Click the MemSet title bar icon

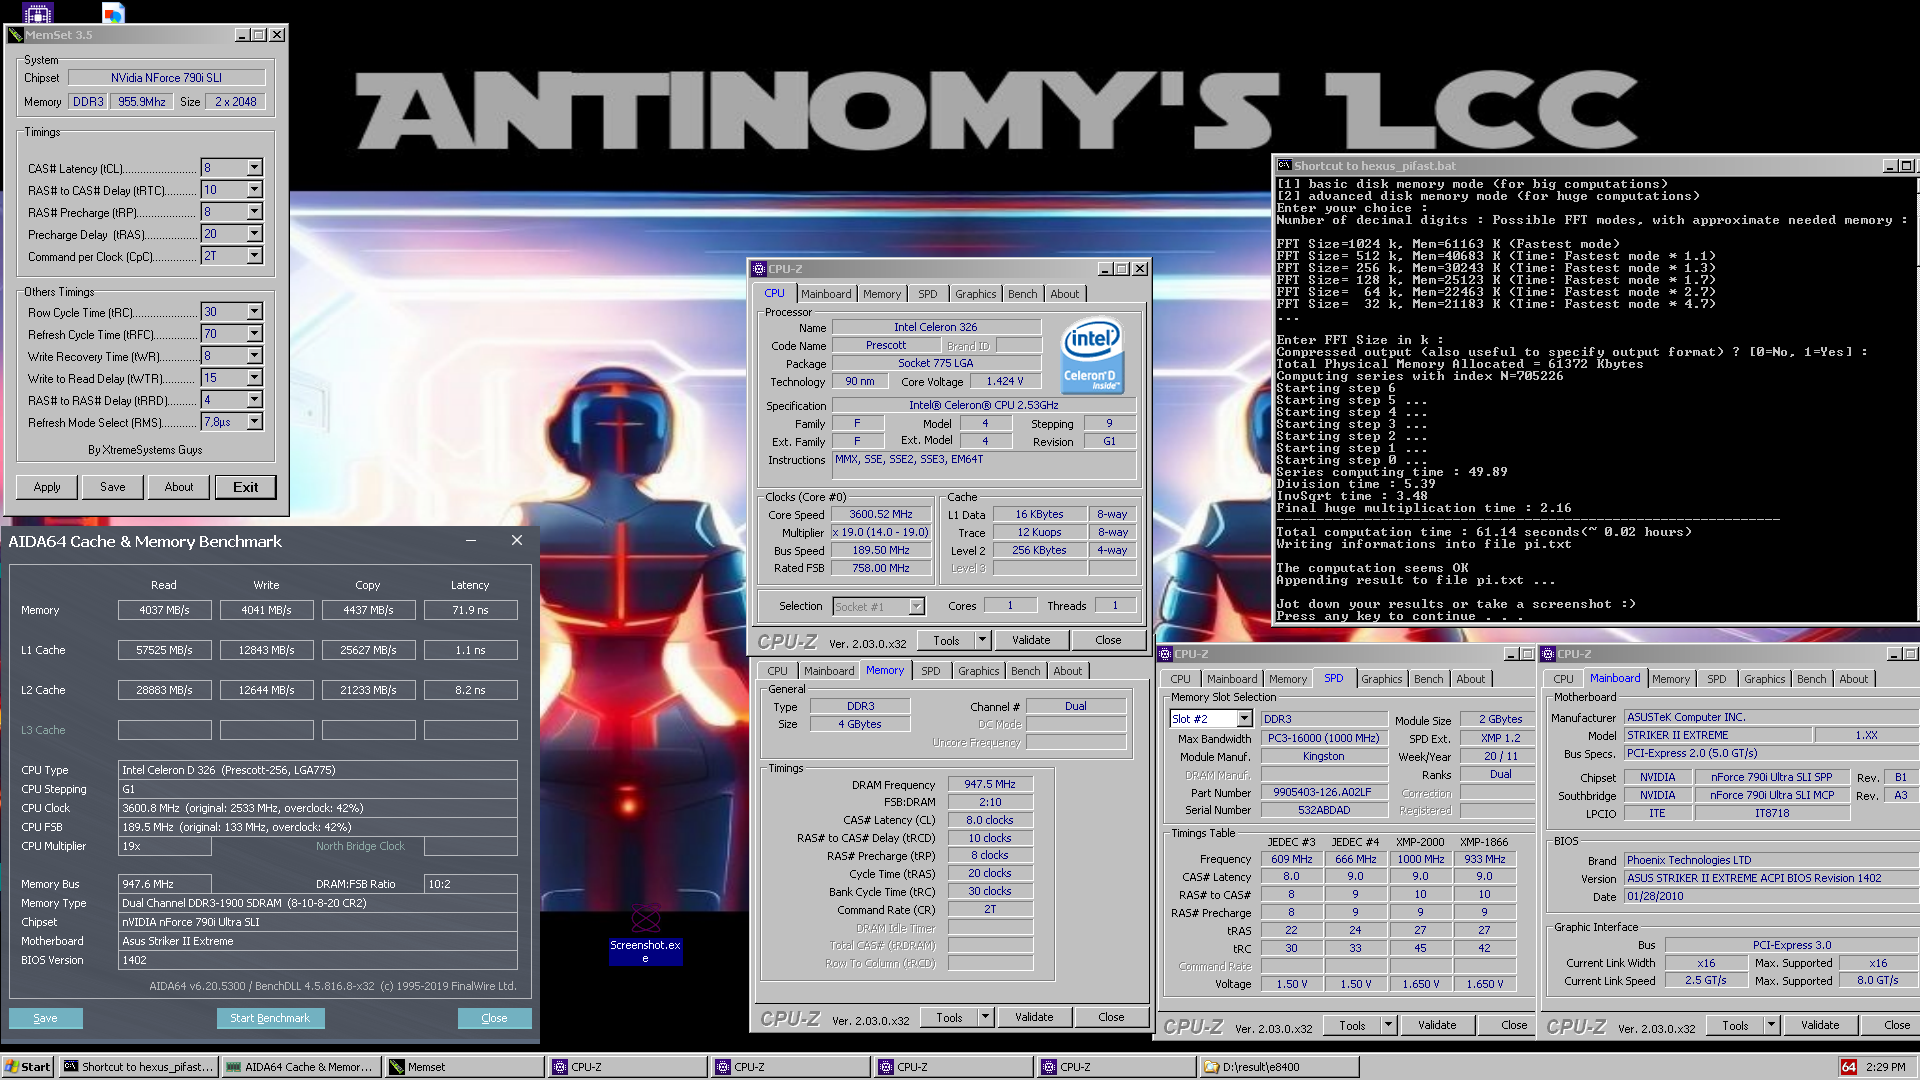point(15,35)
